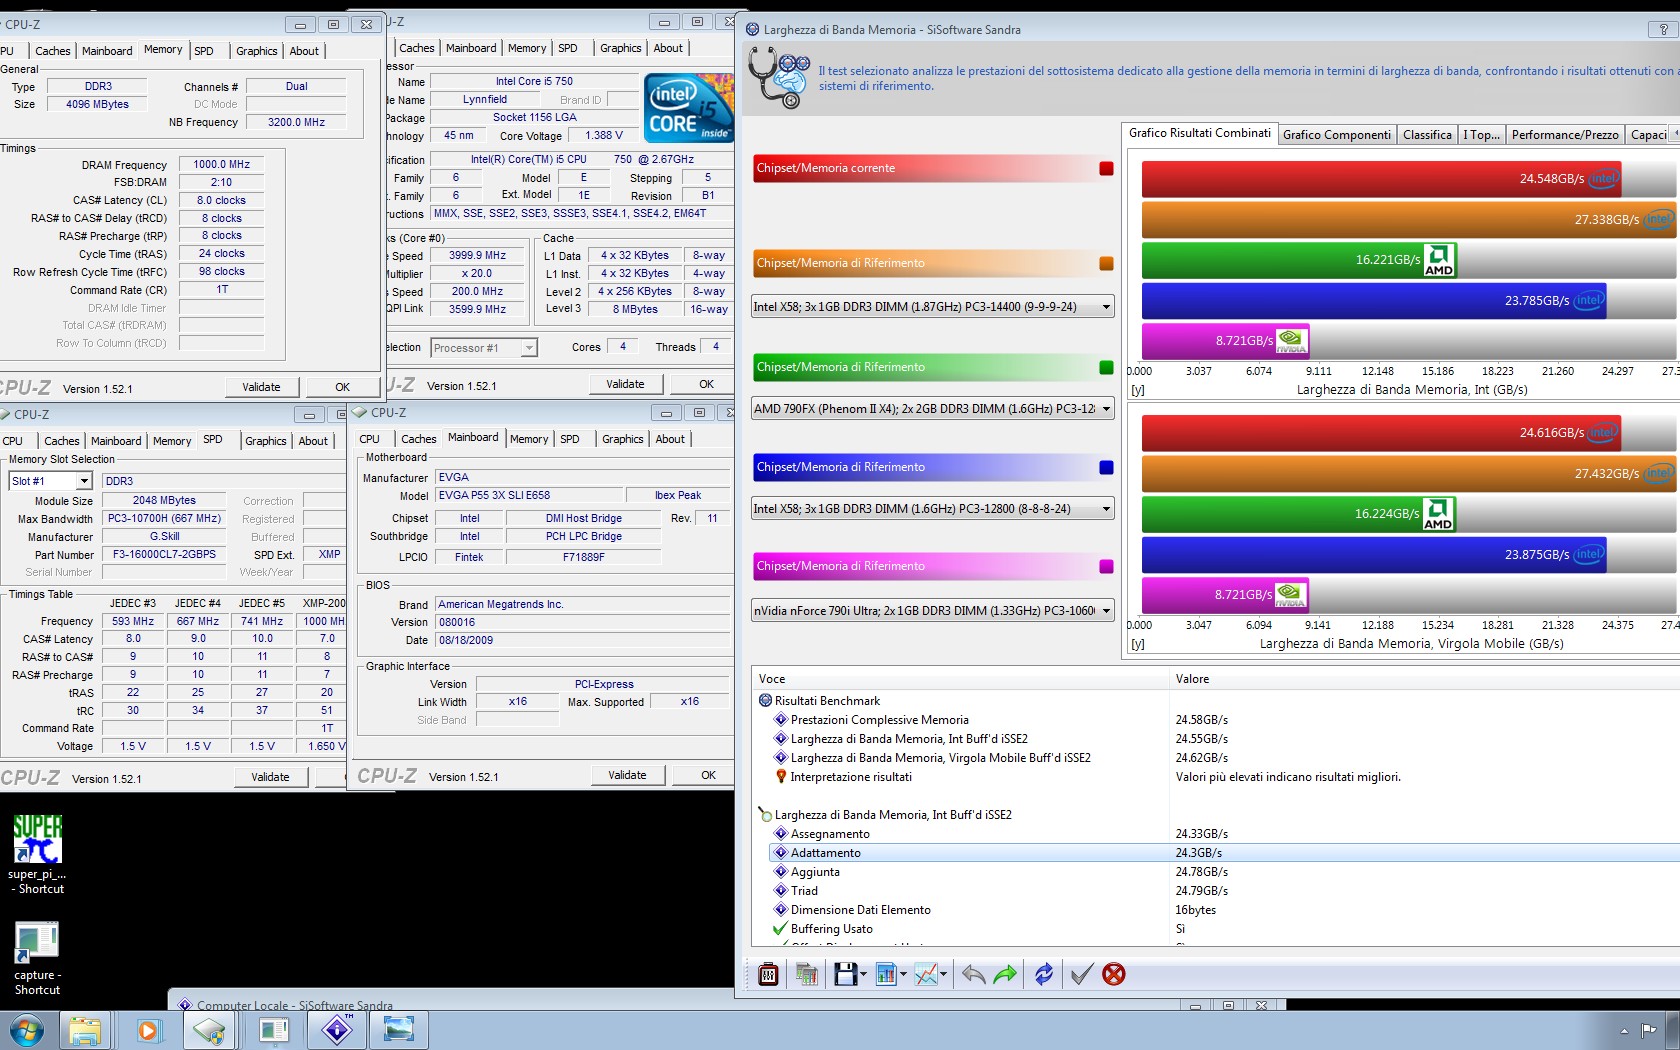Click OK in the Memory CPU-Z window
The height and width of the screenshot is (1050, 1680).
click(343, 387)
